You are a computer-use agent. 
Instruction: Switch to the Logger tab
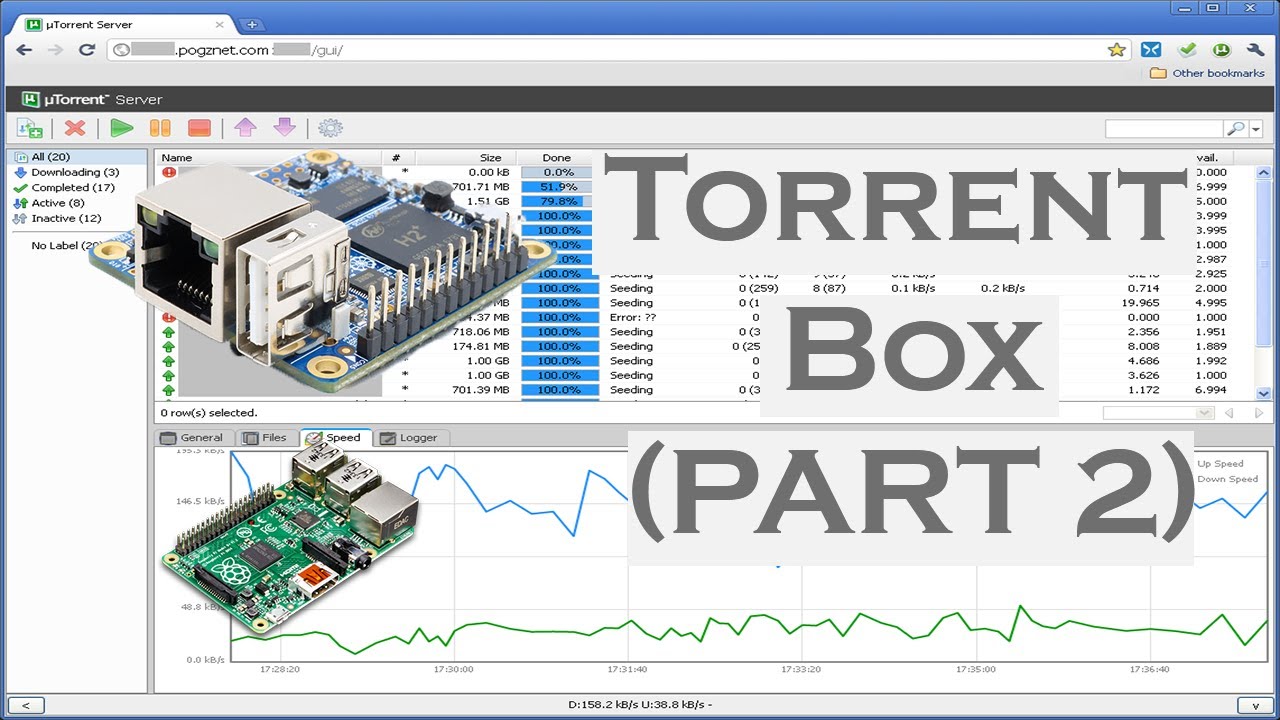(x=410, y=437)
